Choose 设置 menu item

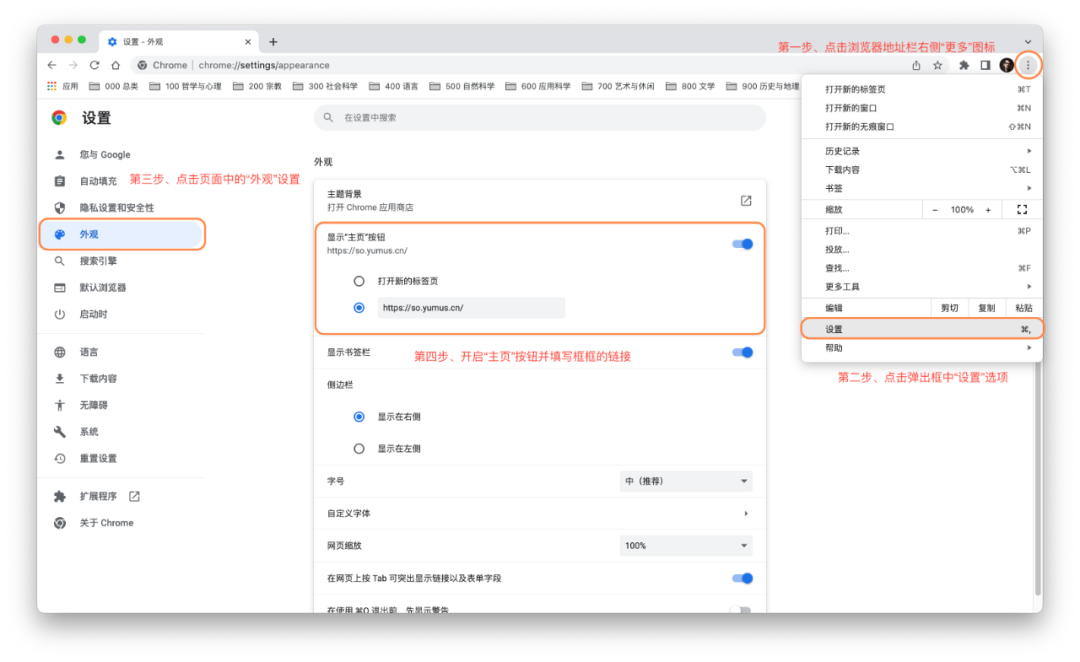922,329
